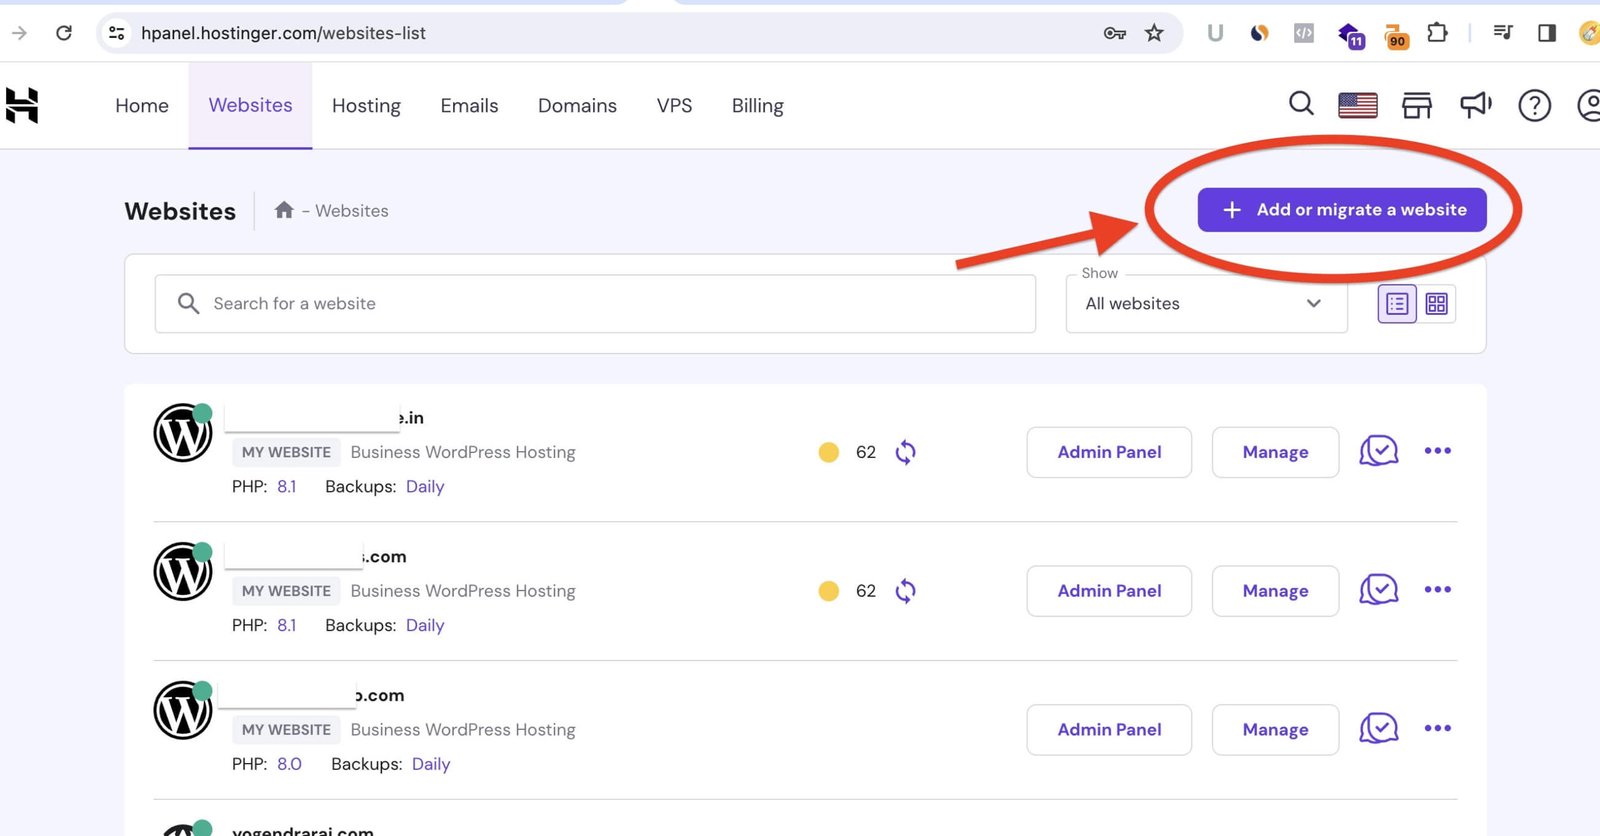Click the yellow score indicator for second .com site
The image size is (1600, 836).
point(829,591)
